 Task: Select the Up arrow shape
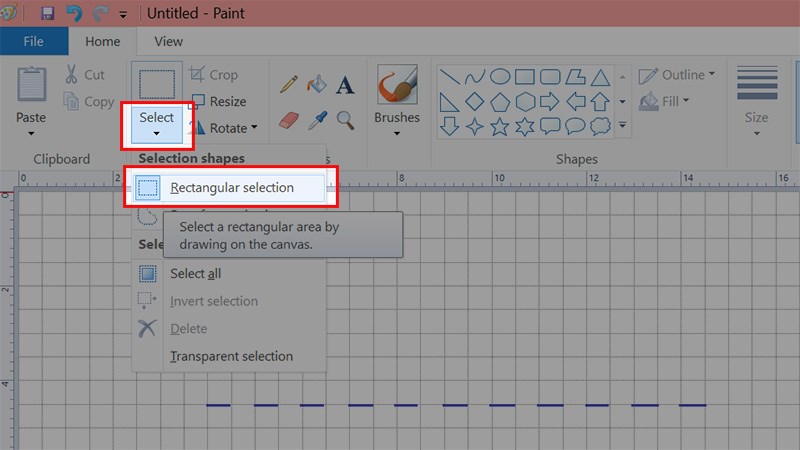coord(600,102)
